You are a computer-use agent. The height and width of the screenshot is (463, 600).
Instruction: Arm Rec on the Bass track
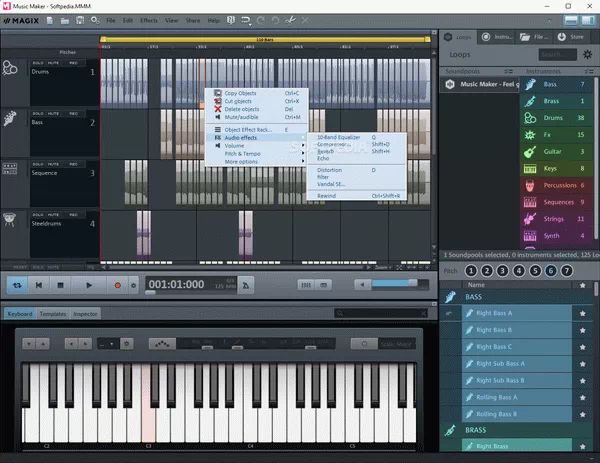(x=73, y=114)
